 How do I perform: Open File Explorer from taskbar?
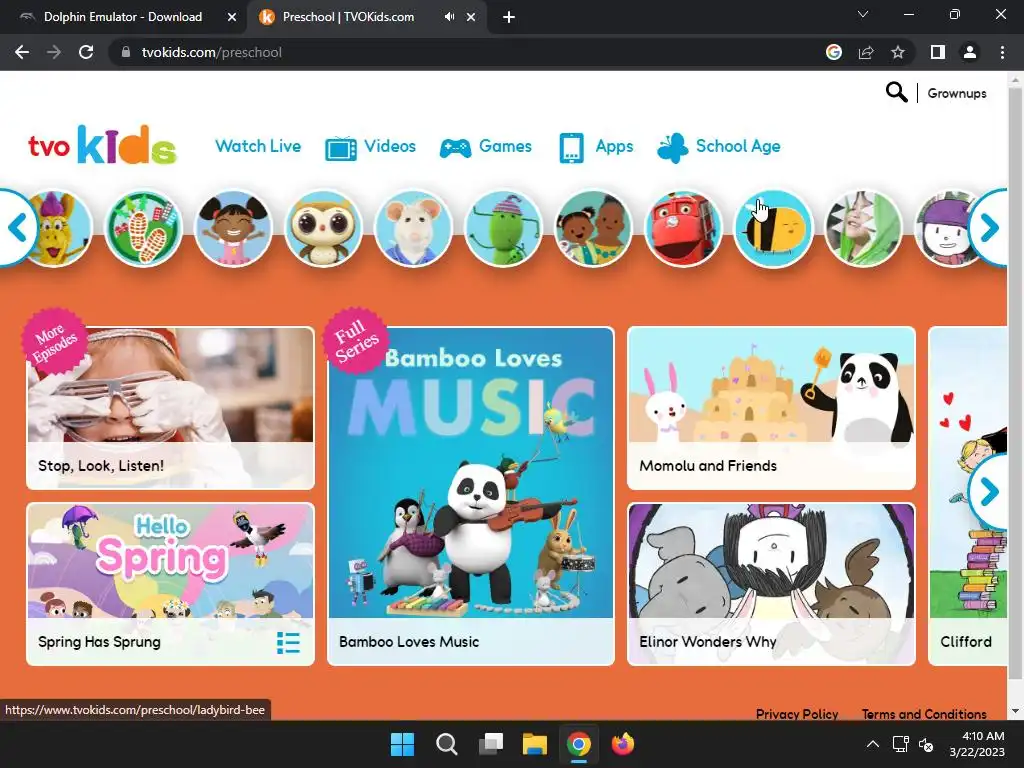(535, 744)
